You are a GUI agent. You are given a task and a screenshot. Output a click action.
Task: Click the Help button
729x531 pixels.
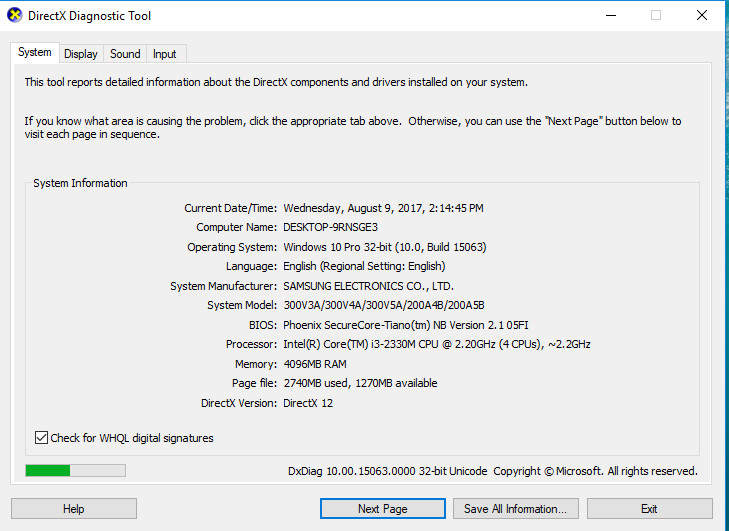[x=73, y=509]
